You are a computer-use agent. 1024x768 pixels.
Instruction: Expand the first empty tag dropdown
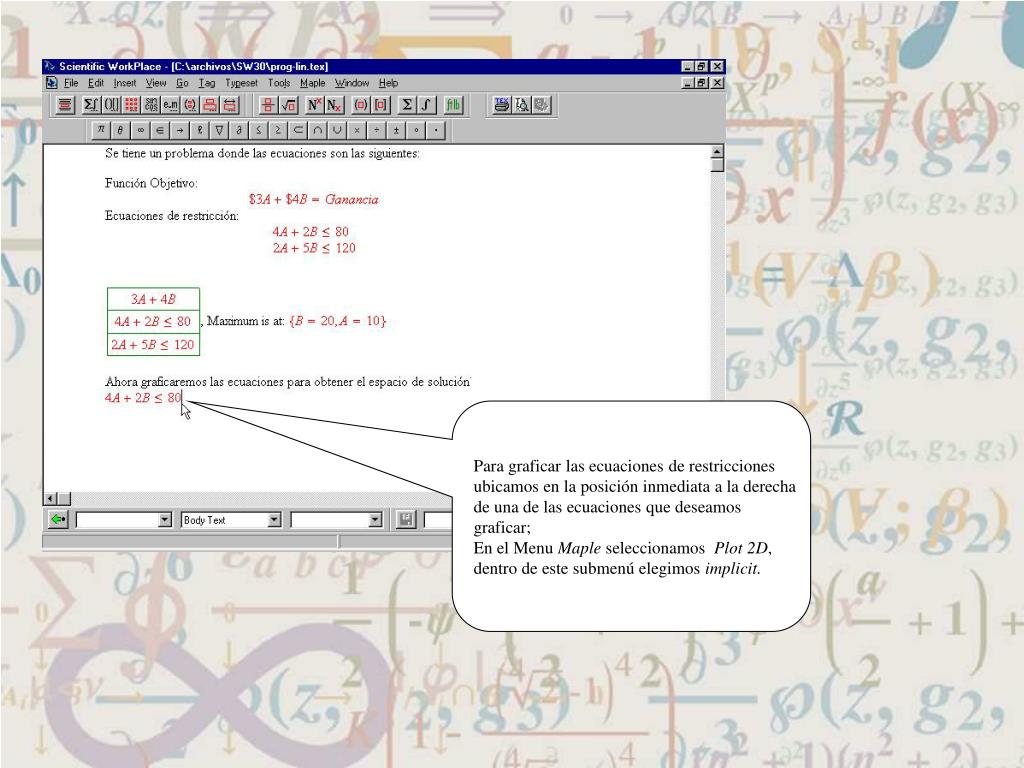point(165,520)
